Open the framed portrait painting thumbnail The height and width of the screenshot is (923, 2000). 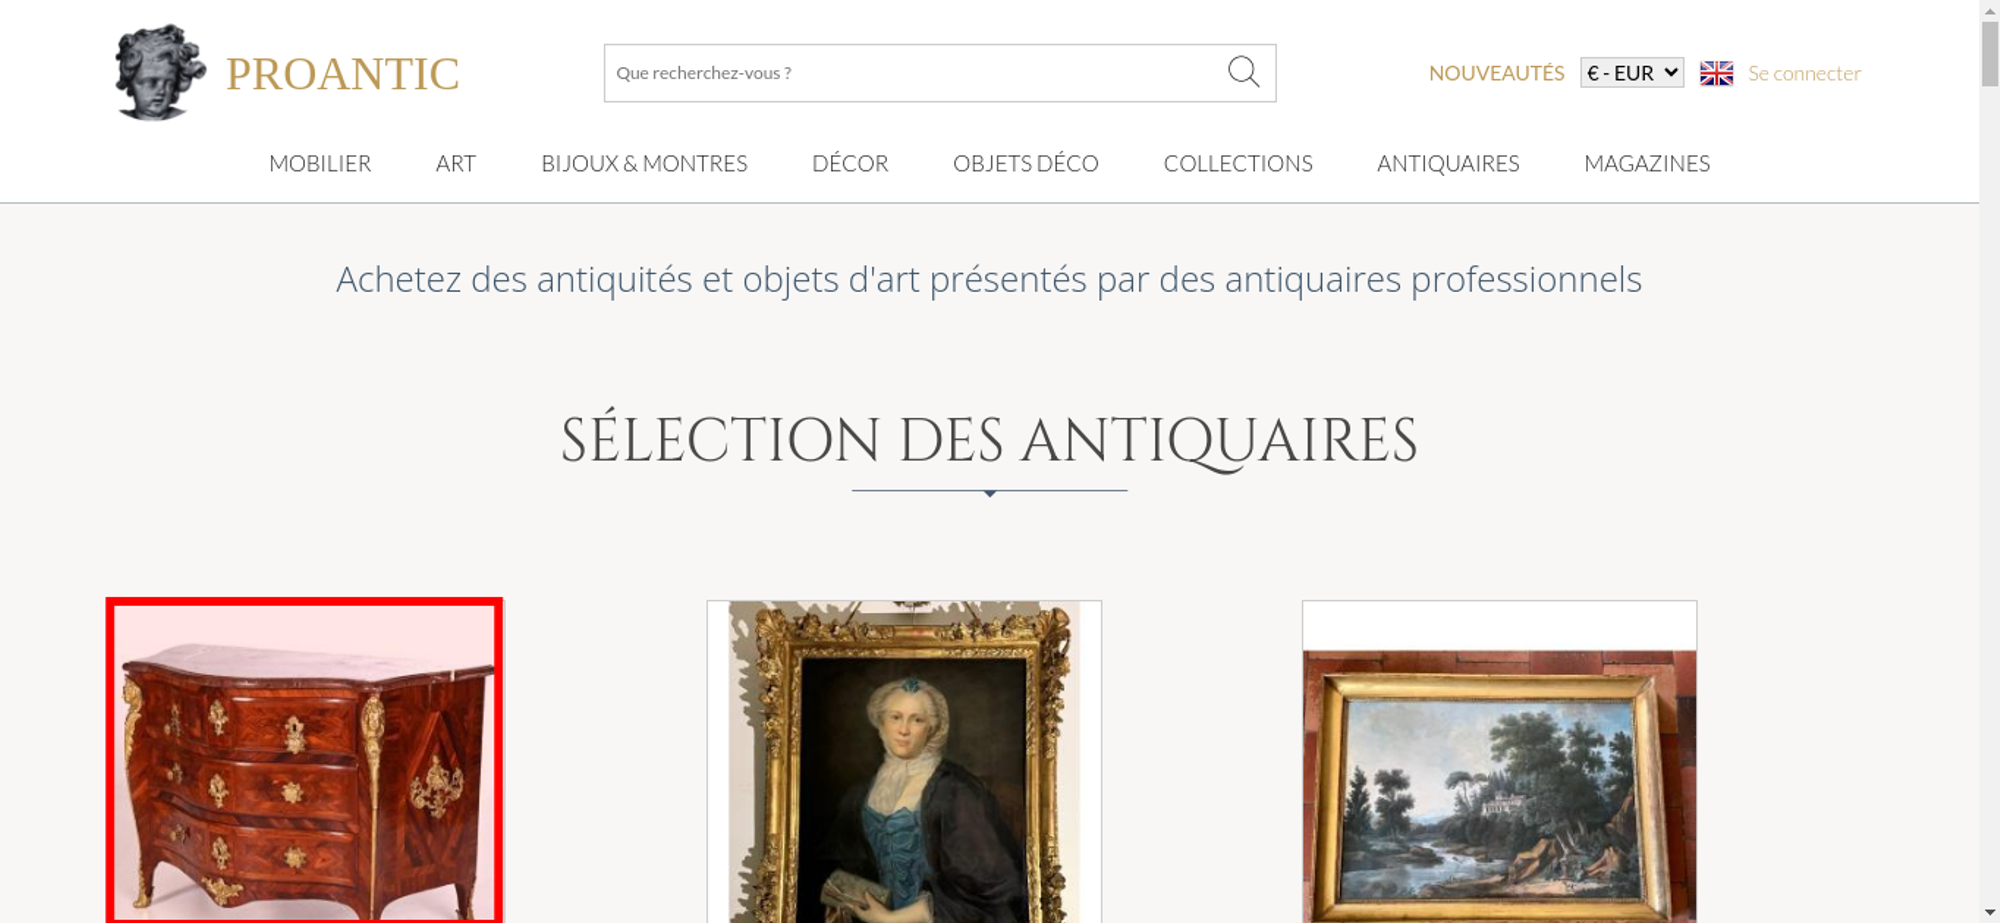click(x=904, y=761)
